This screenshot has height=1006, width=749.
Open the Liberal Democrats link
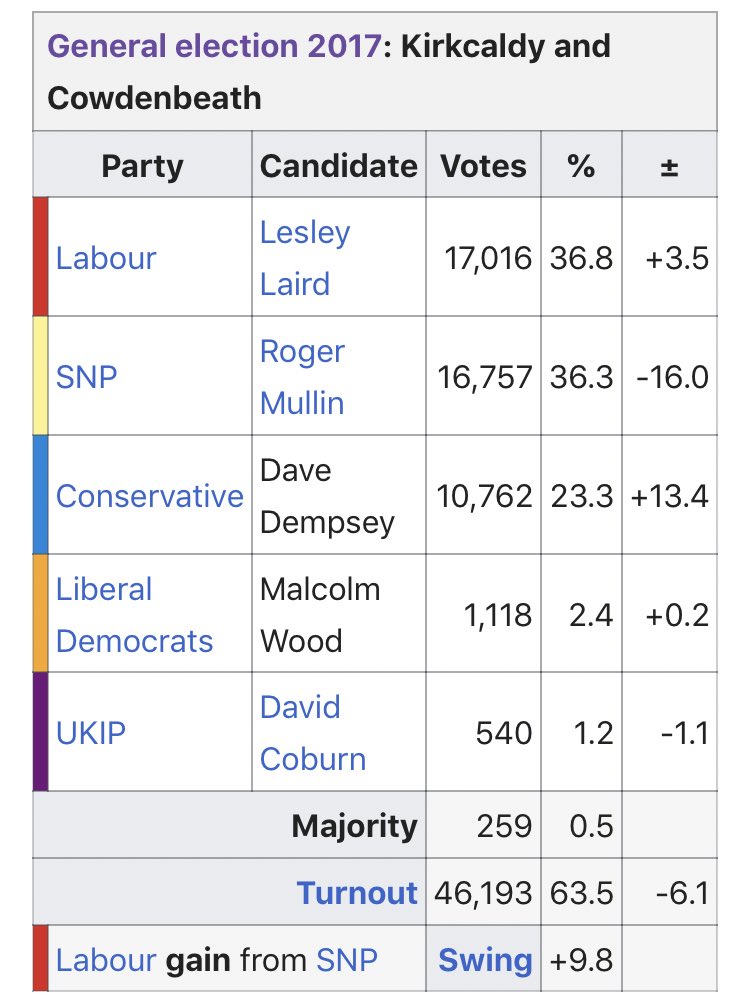[x=134, y=615]
